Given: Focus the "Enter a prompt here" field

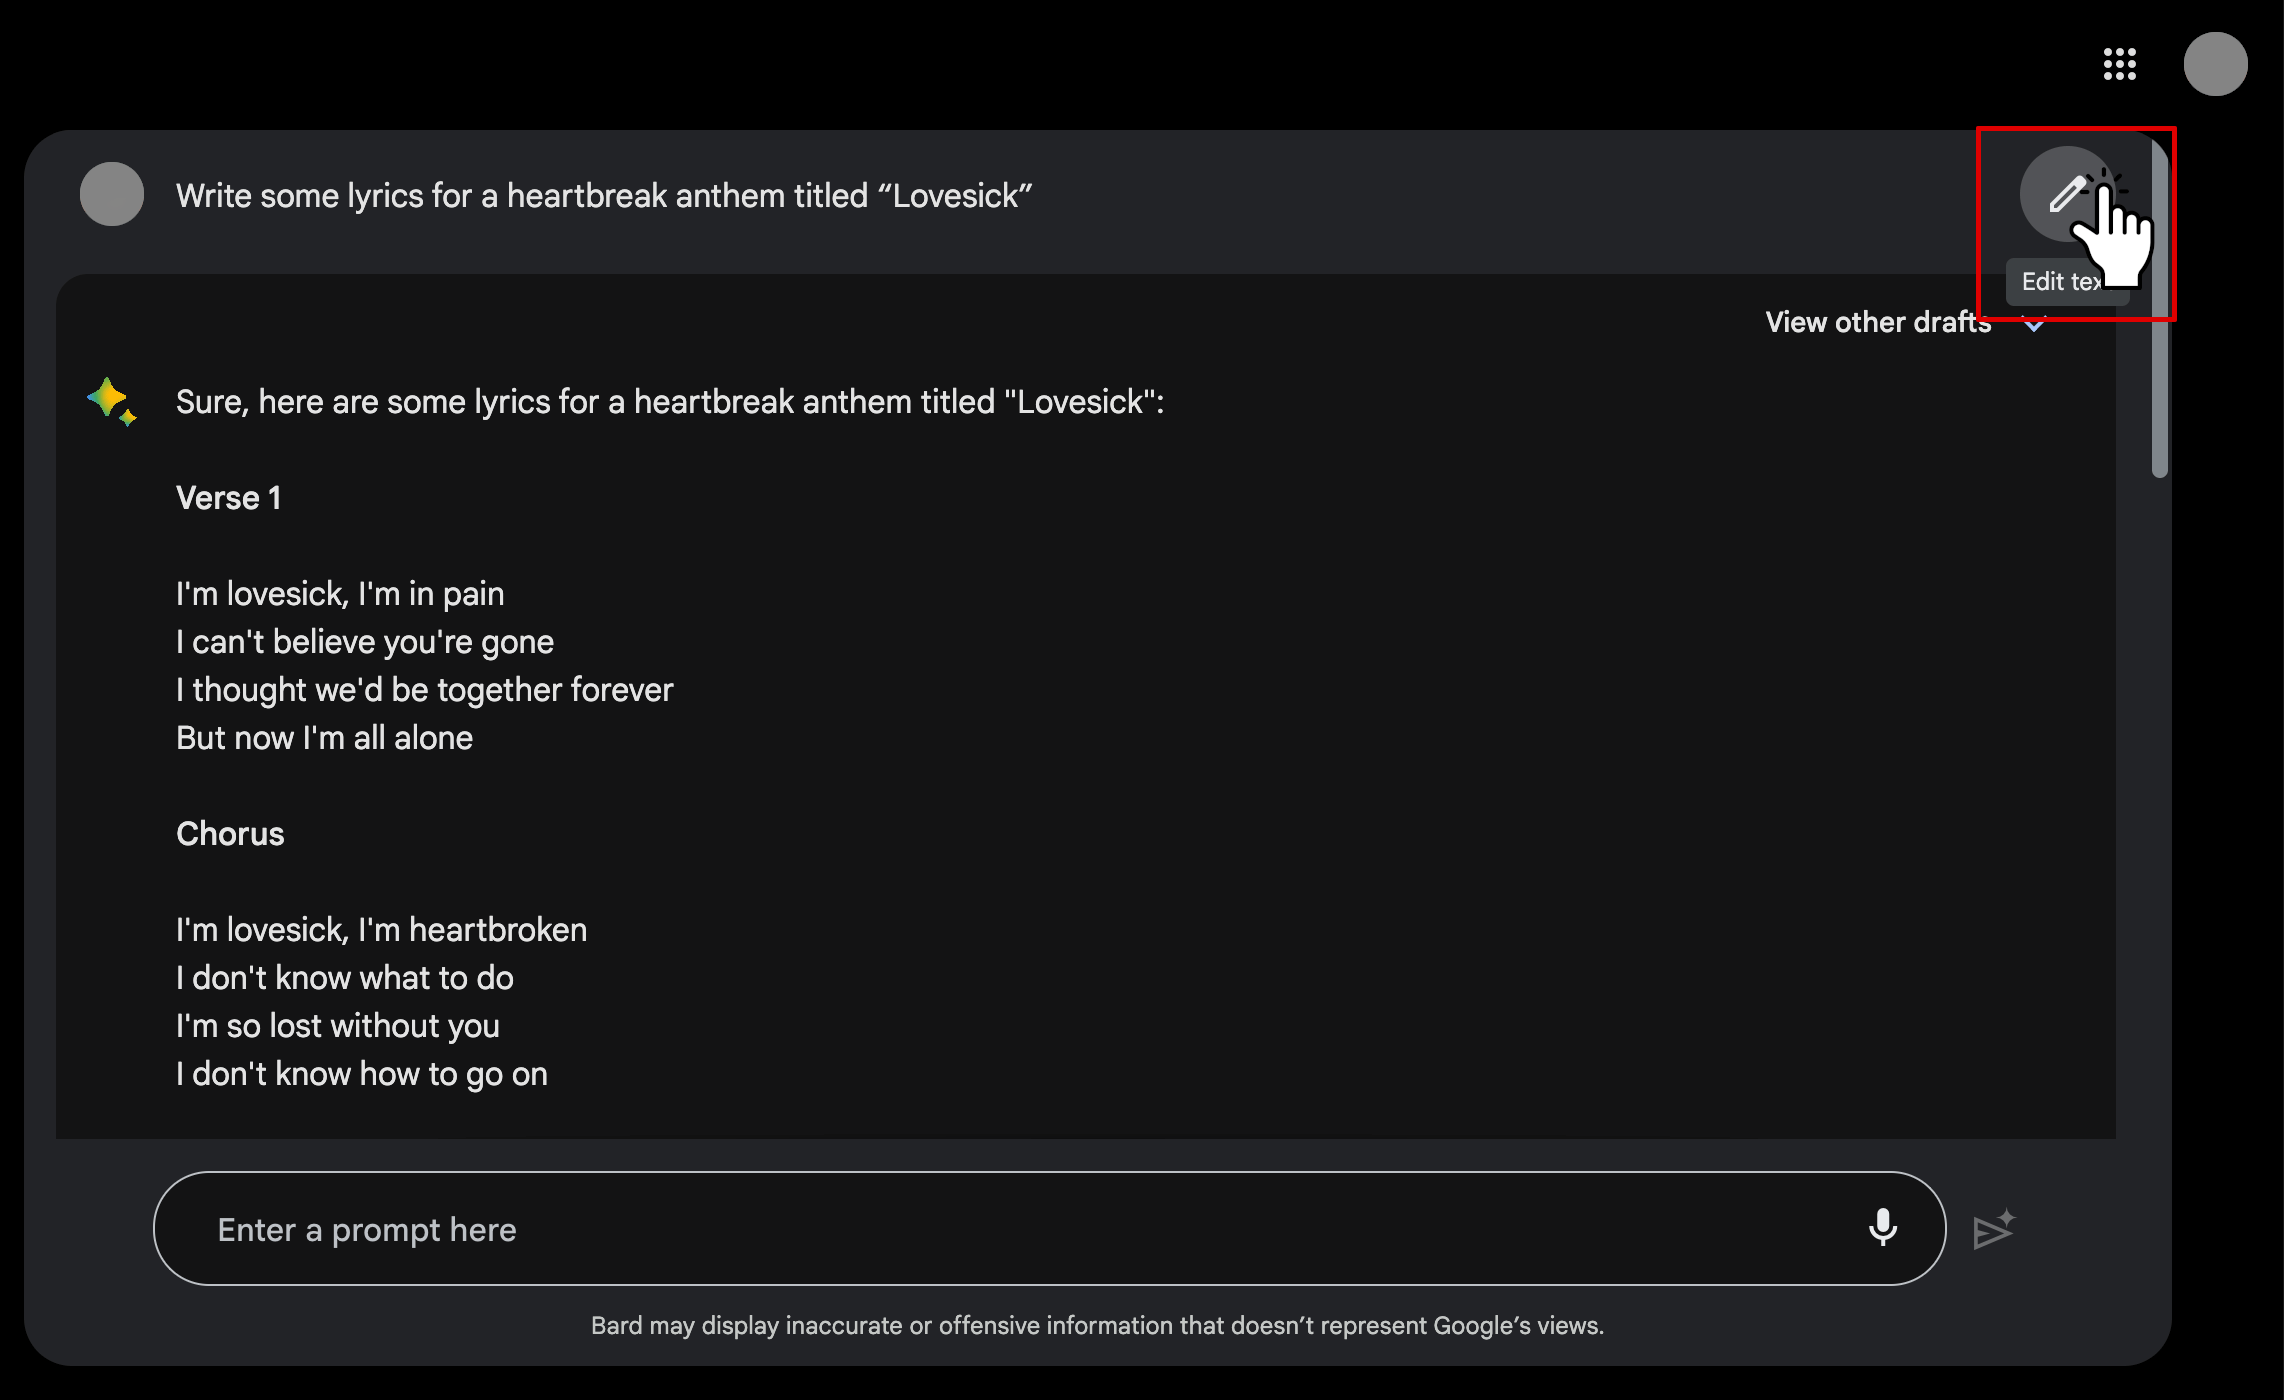Looking at the screenshot, I should tap(1000, 1229).
